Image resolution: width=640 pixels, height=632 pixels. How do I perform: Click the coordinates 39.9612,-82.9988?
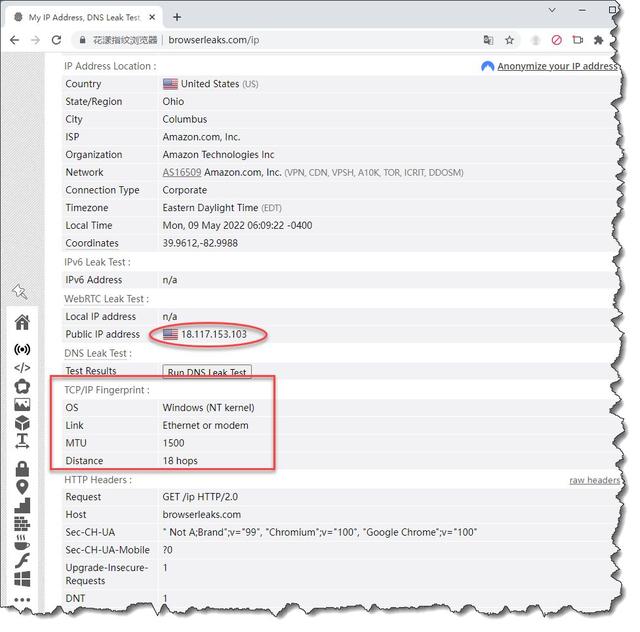(x=200, y=243)
